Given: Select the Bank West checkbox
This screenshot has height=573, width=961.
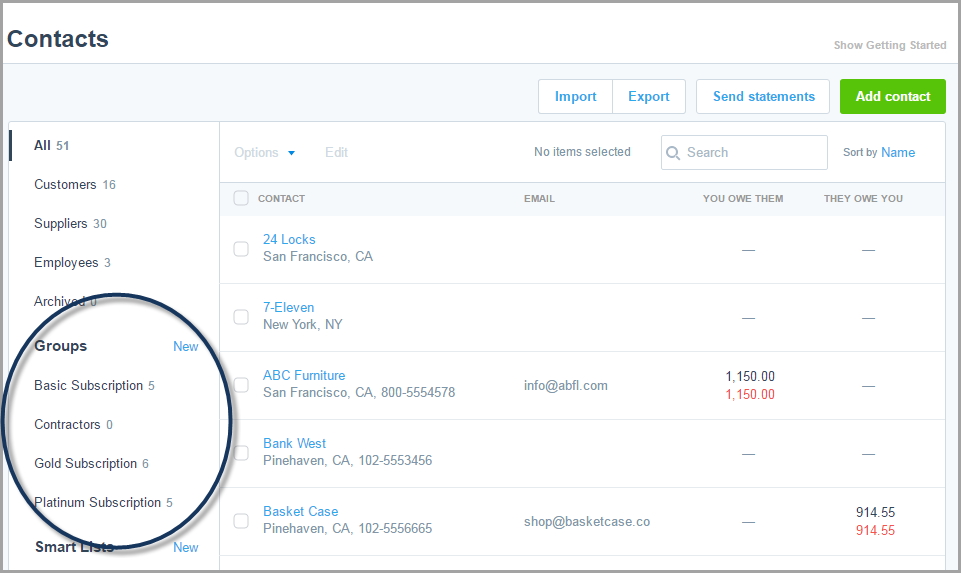Looking at the screenshot, I should (x=241, y=453).
